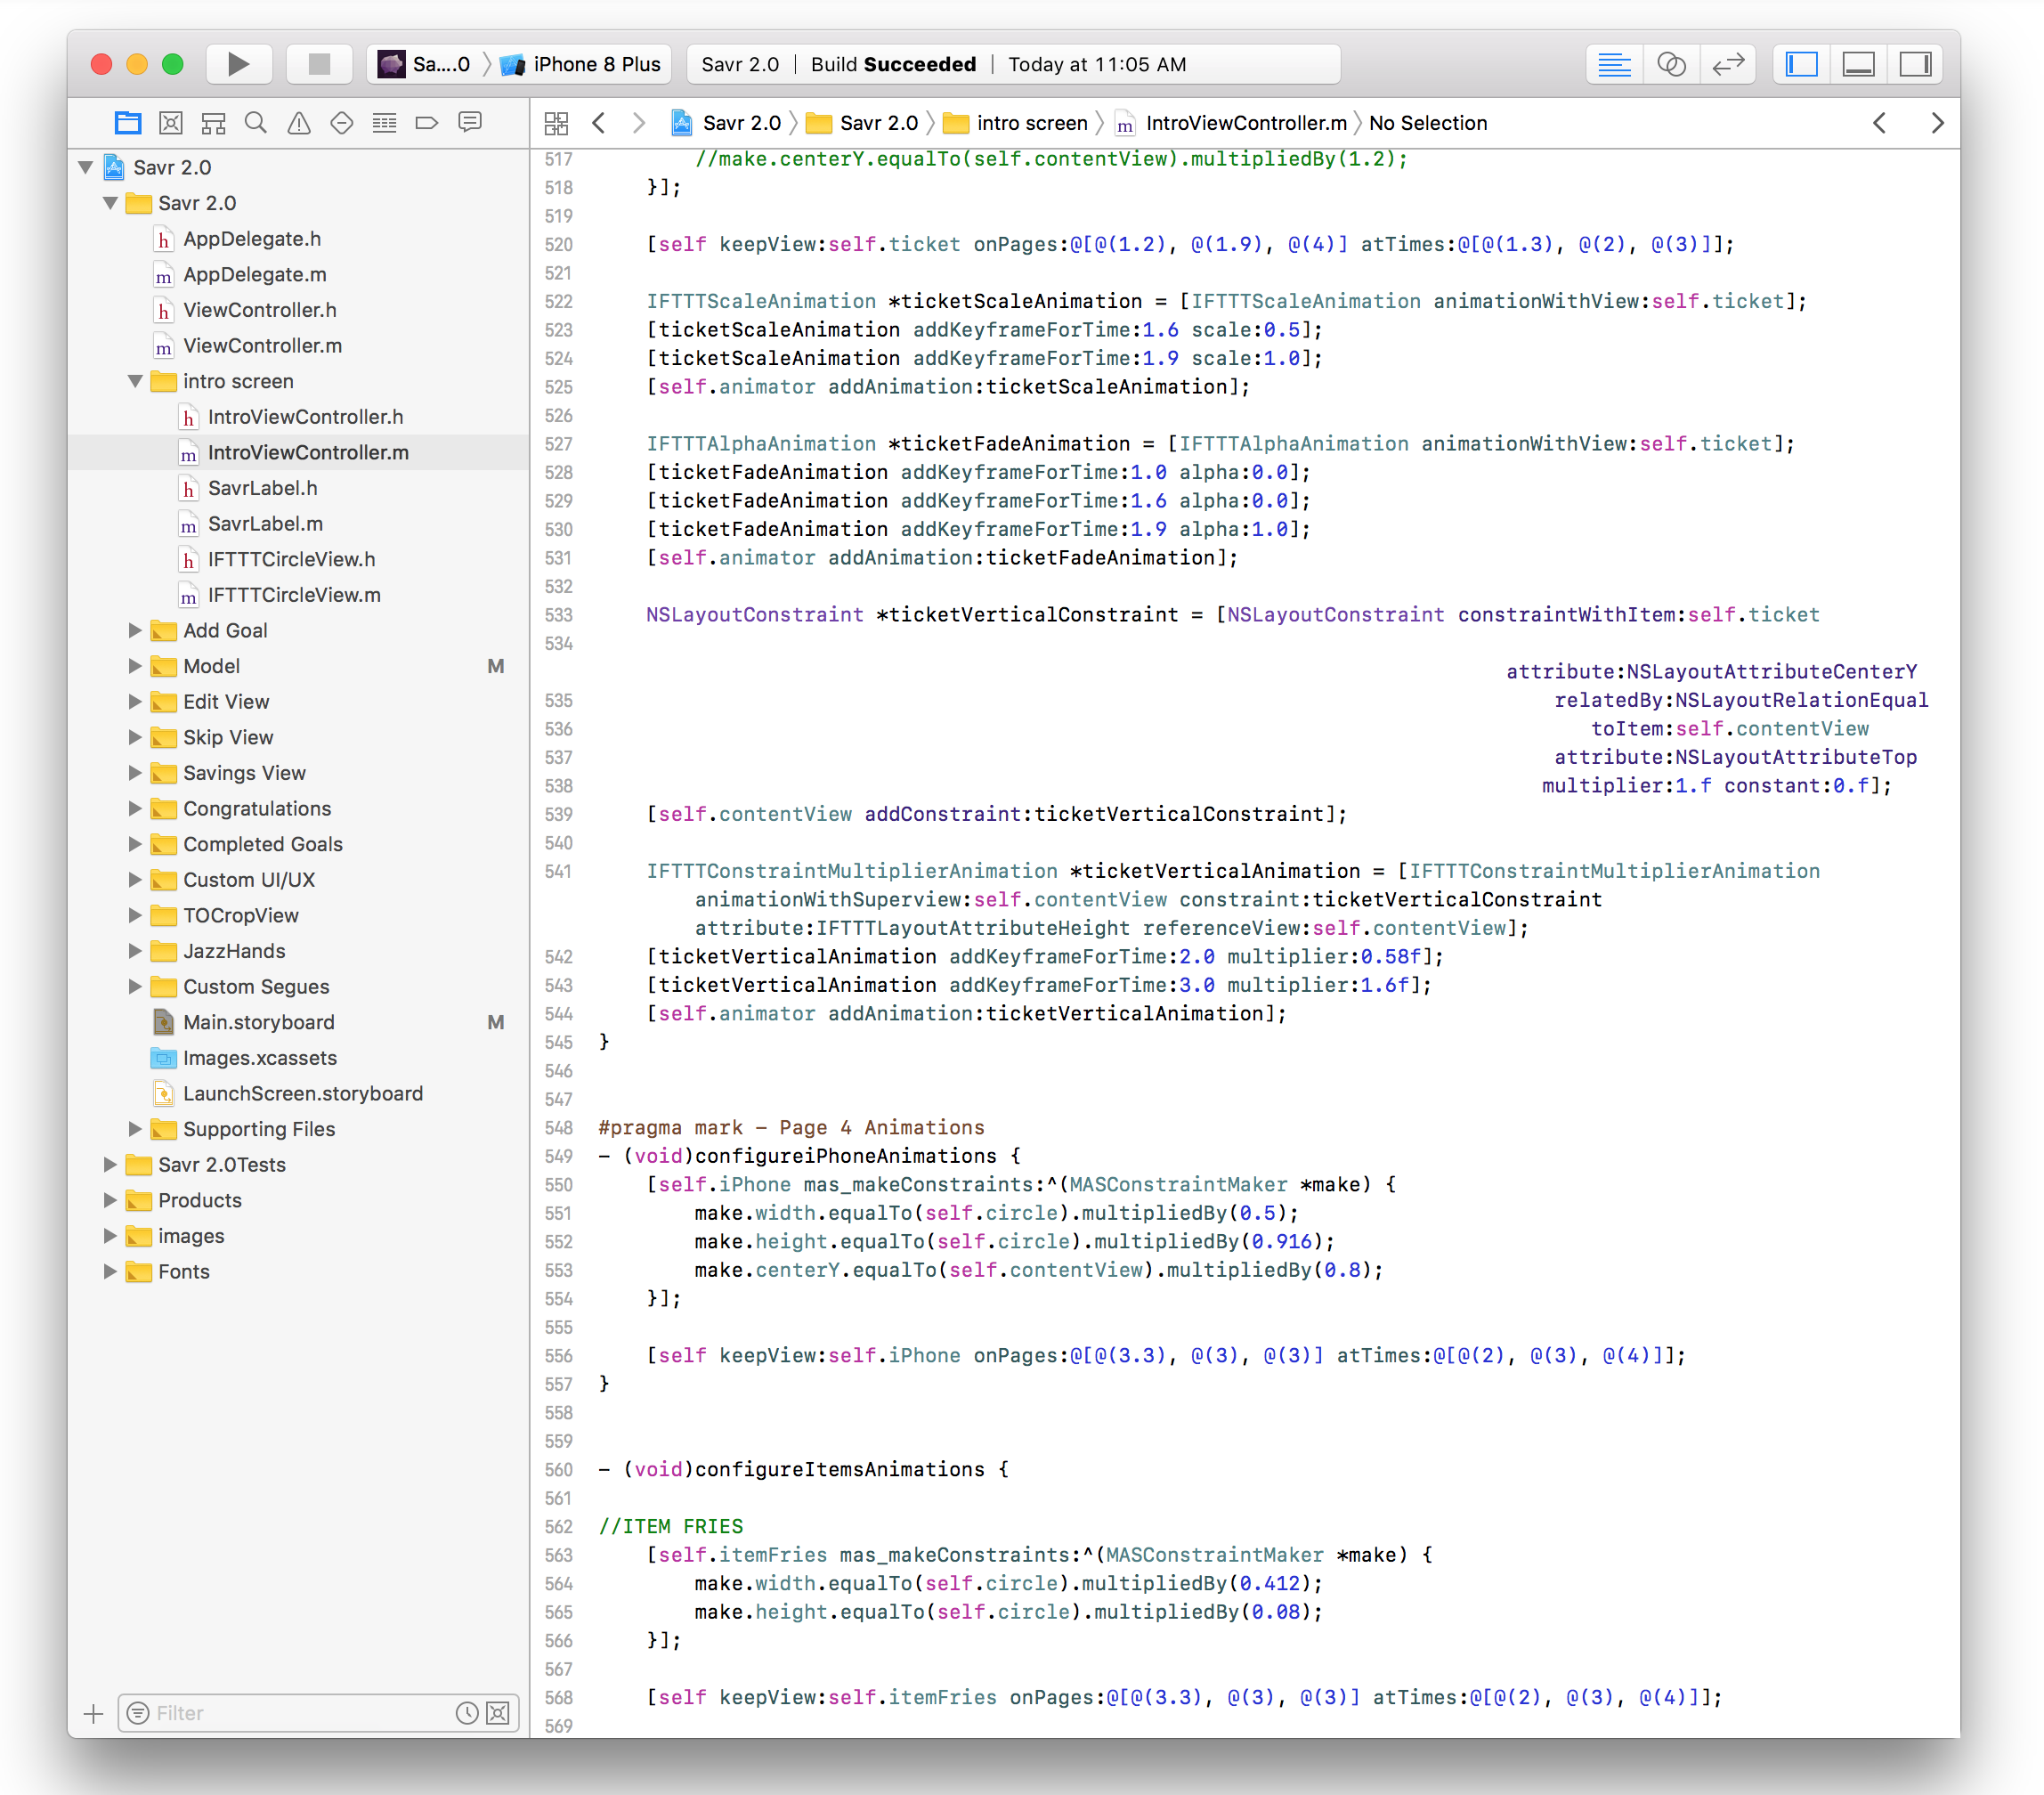Click the Run (play) button

[238, 64]
